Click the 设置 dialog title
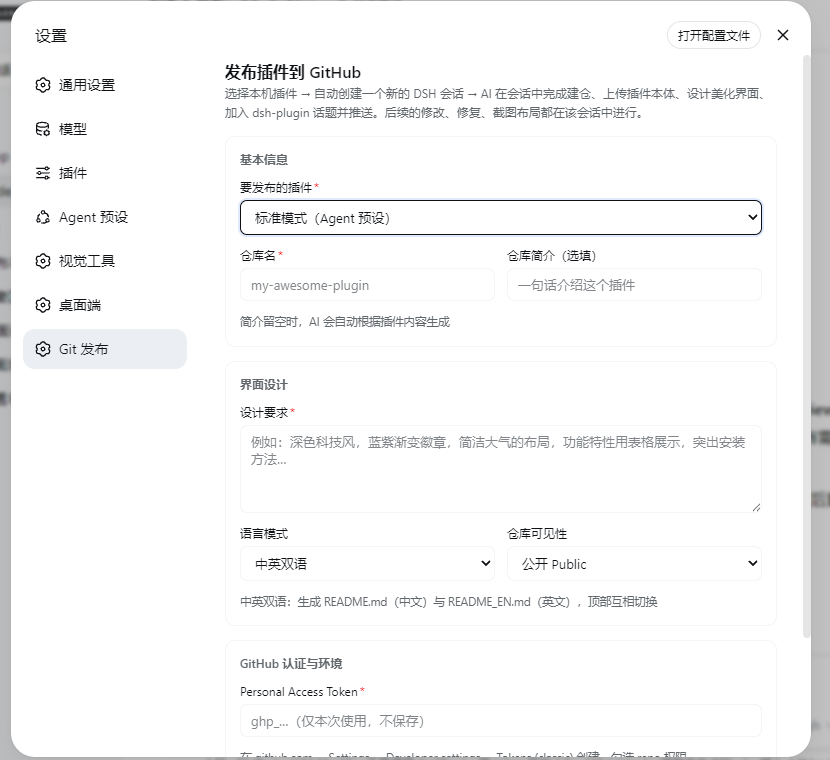830x760 pixels. click(51, 36)
